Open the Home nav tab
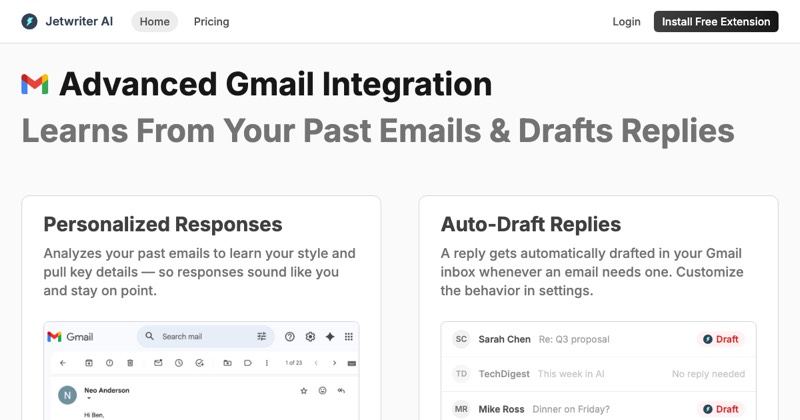The image size is (800, 420). click(155, 21)
